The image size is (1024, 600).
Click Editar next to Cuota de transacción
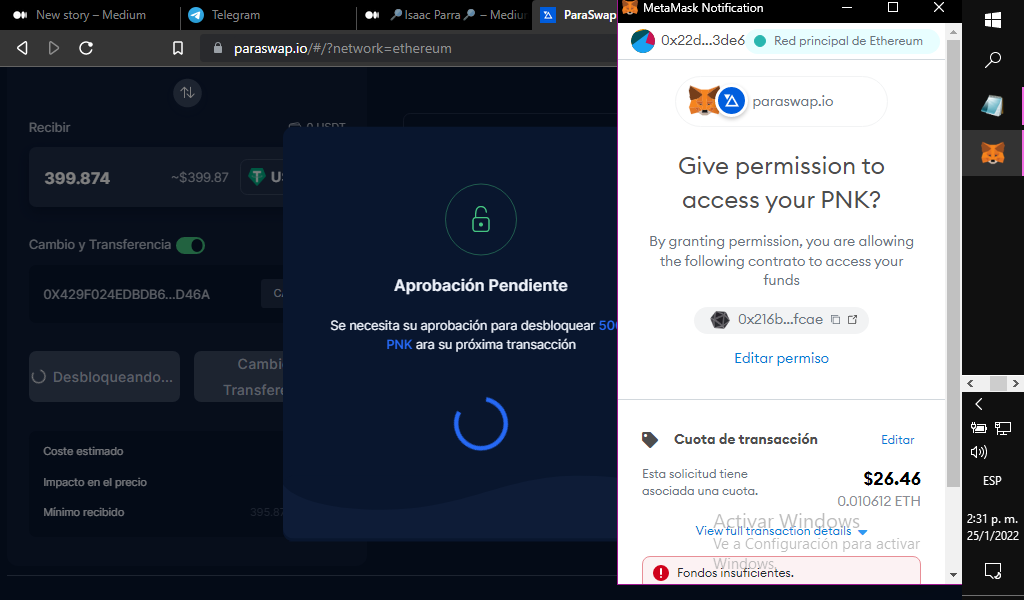point(897,439)
